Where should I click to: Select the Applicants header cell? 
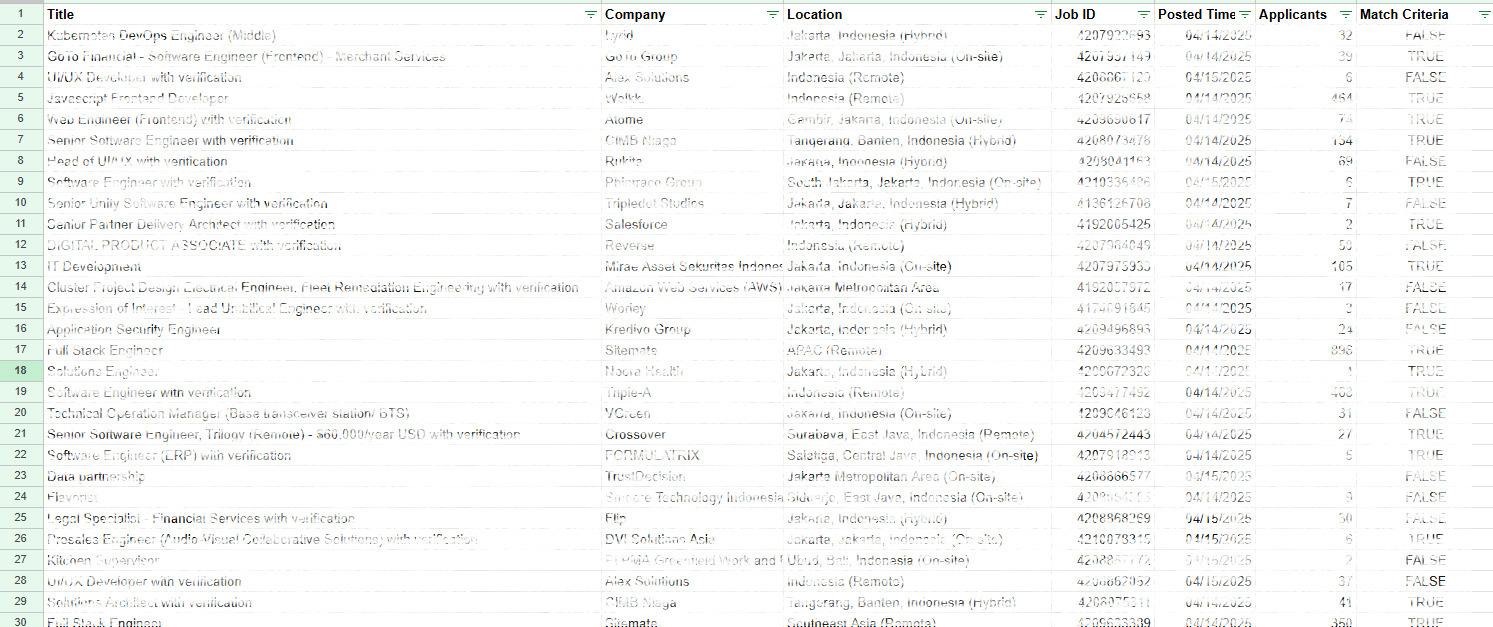[1306, 15]
